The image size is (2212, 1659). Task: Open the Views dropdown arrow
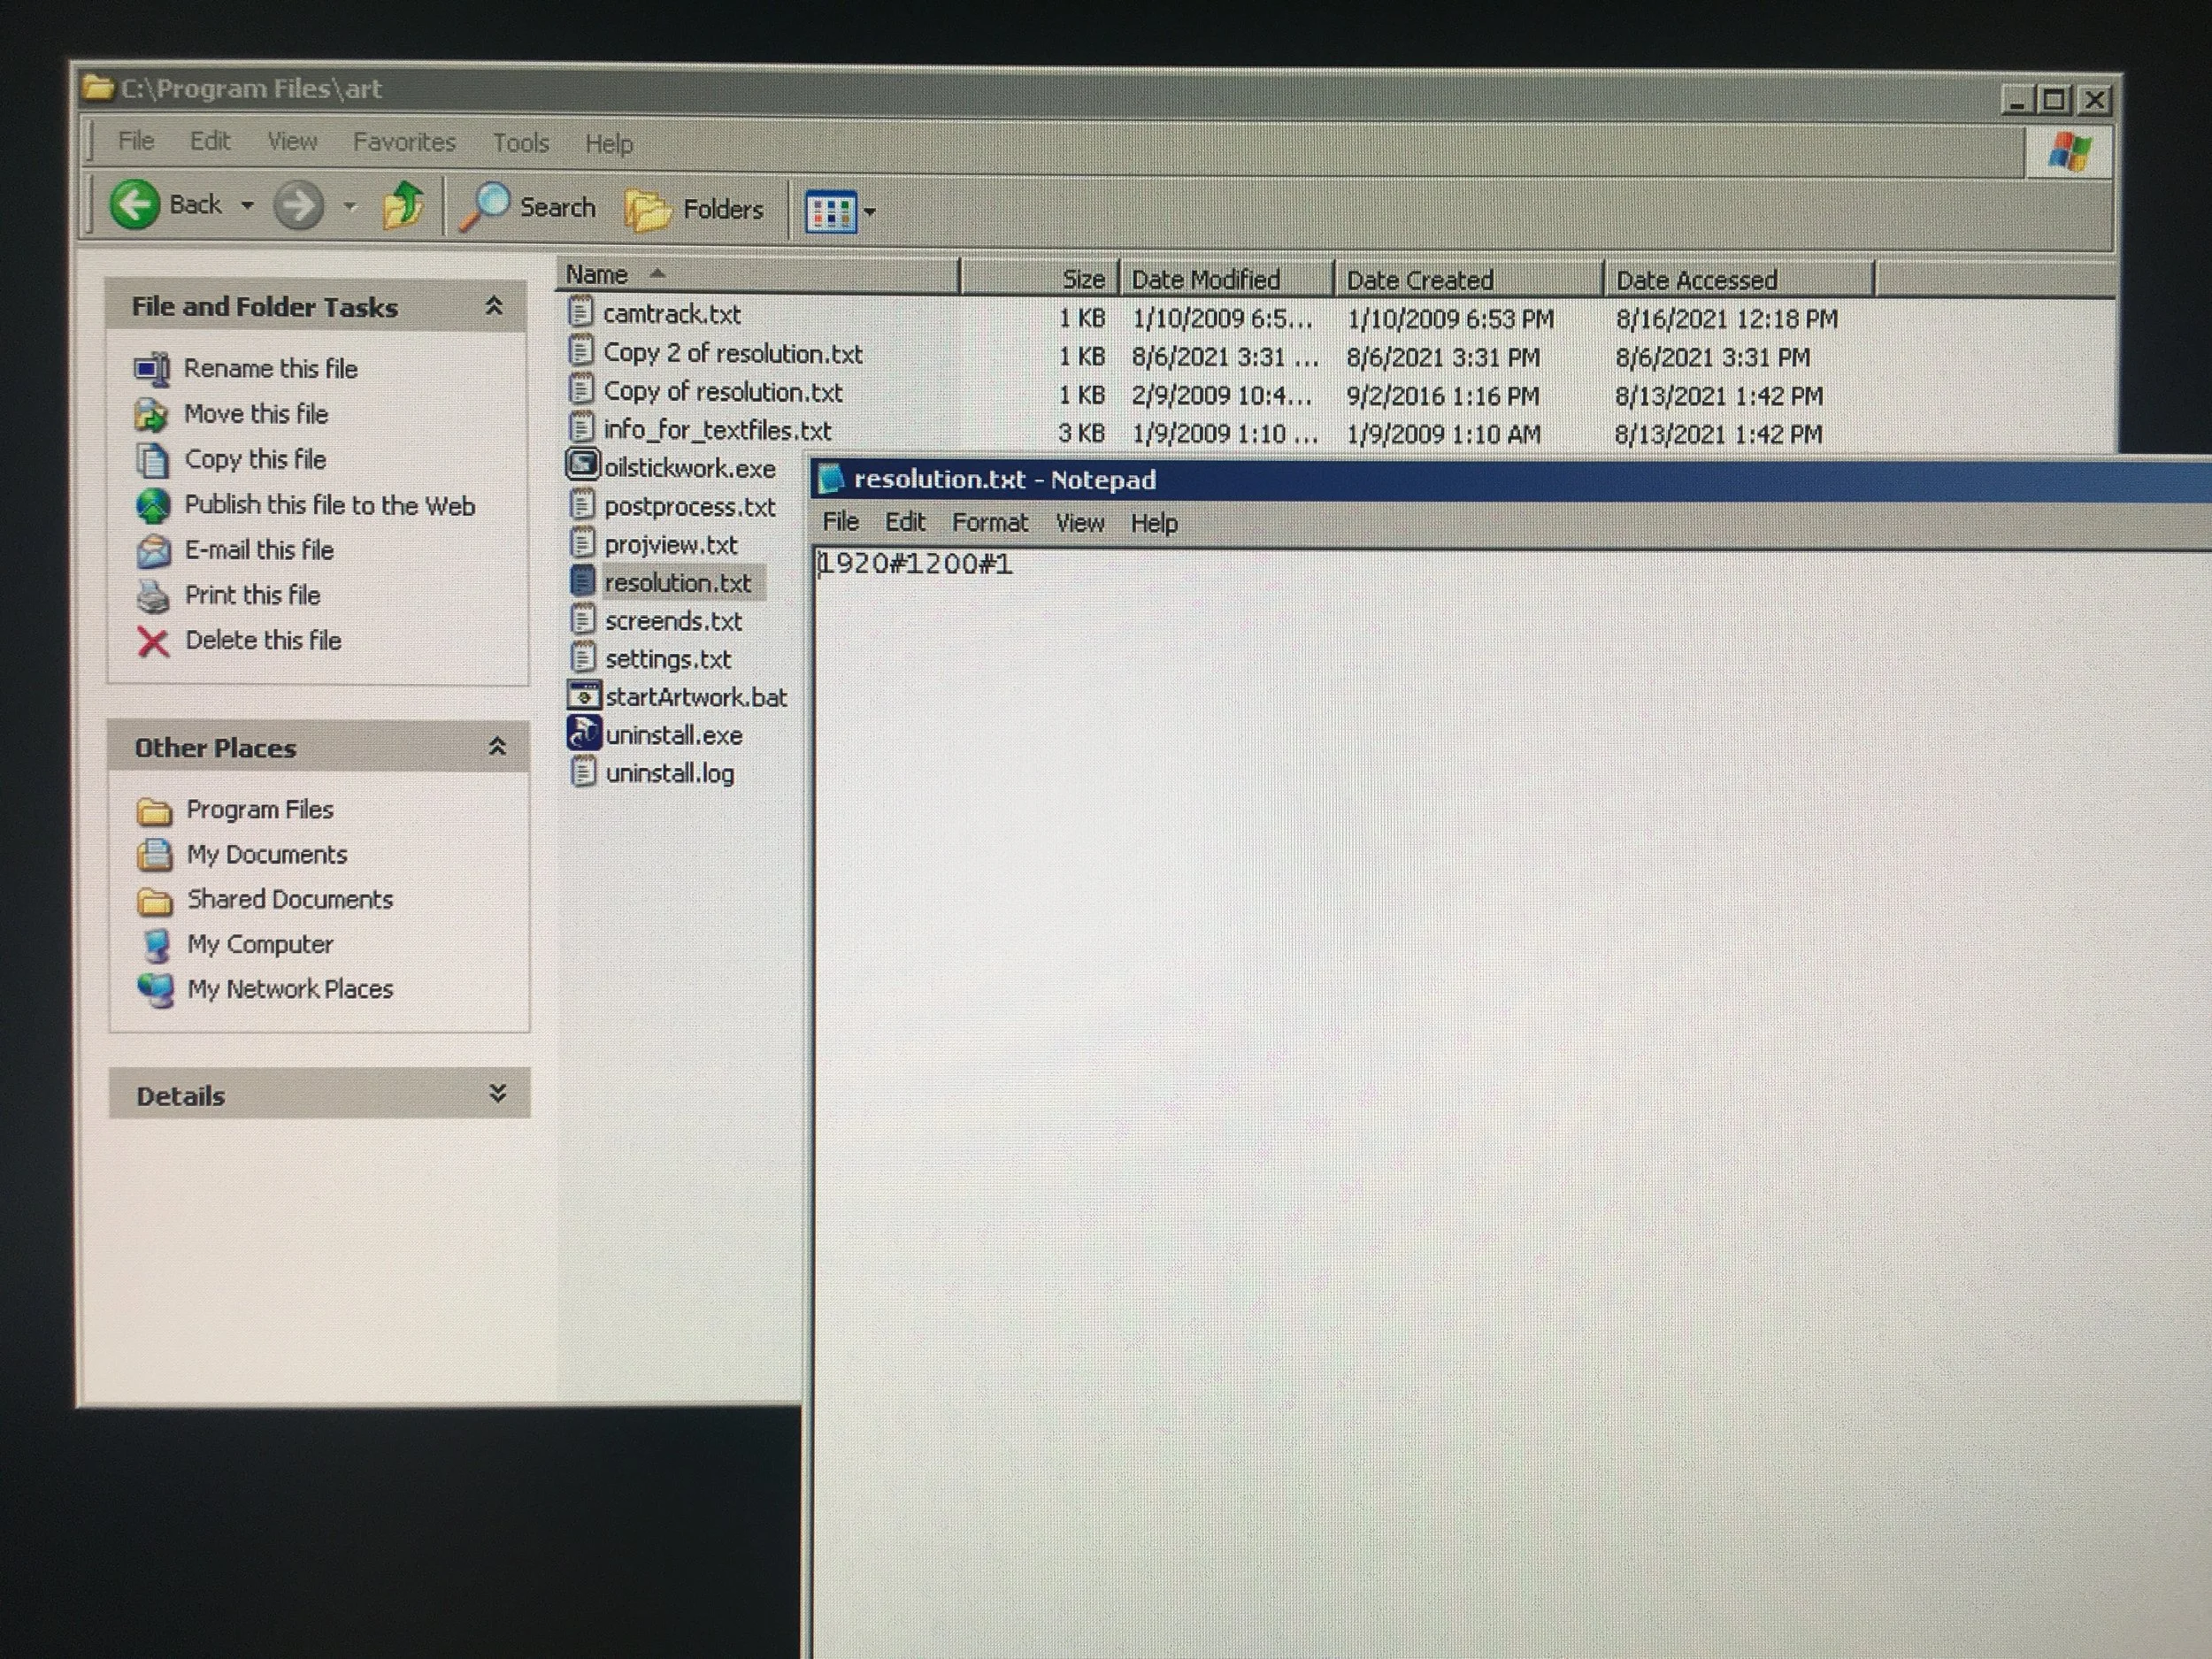point(870,212)
